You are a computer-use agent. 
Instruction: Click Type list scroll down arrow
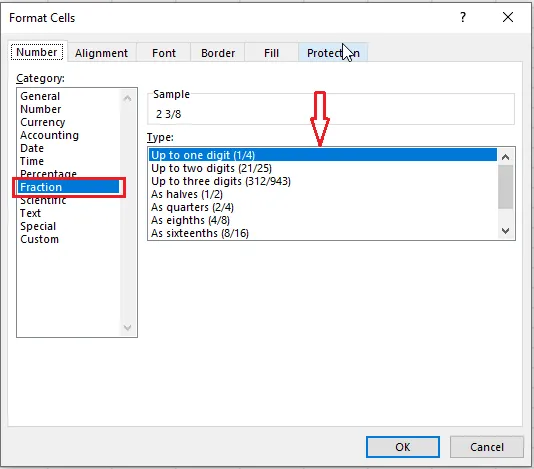[x=505, y=231]
